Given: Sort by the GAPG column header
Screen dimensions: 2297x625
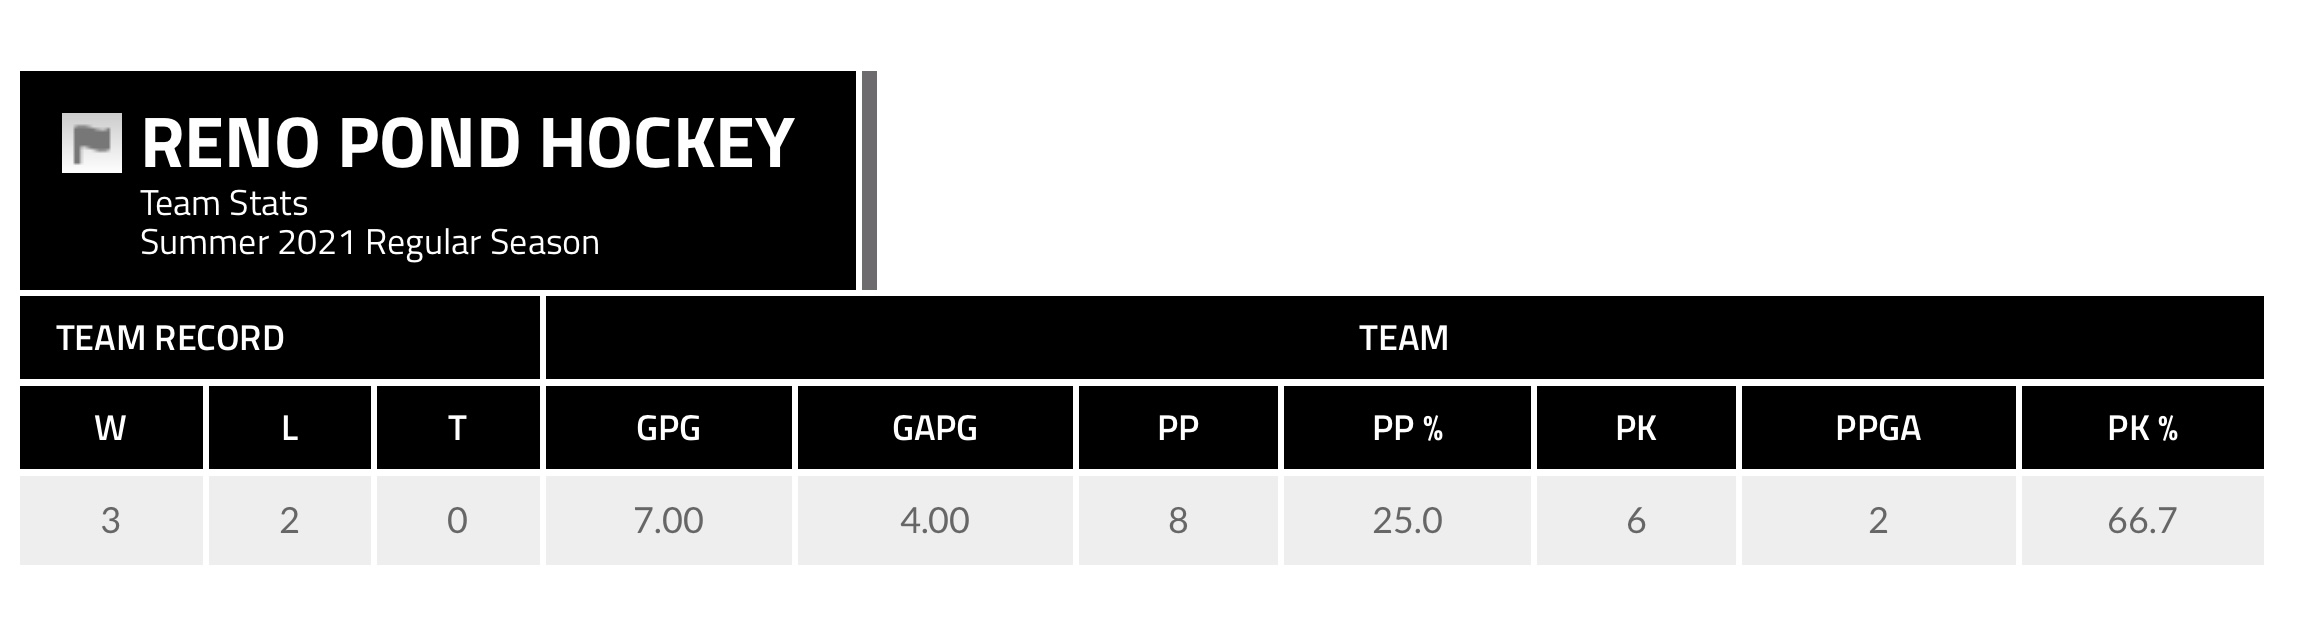Looking at the screenshot, I should [934, 428].
